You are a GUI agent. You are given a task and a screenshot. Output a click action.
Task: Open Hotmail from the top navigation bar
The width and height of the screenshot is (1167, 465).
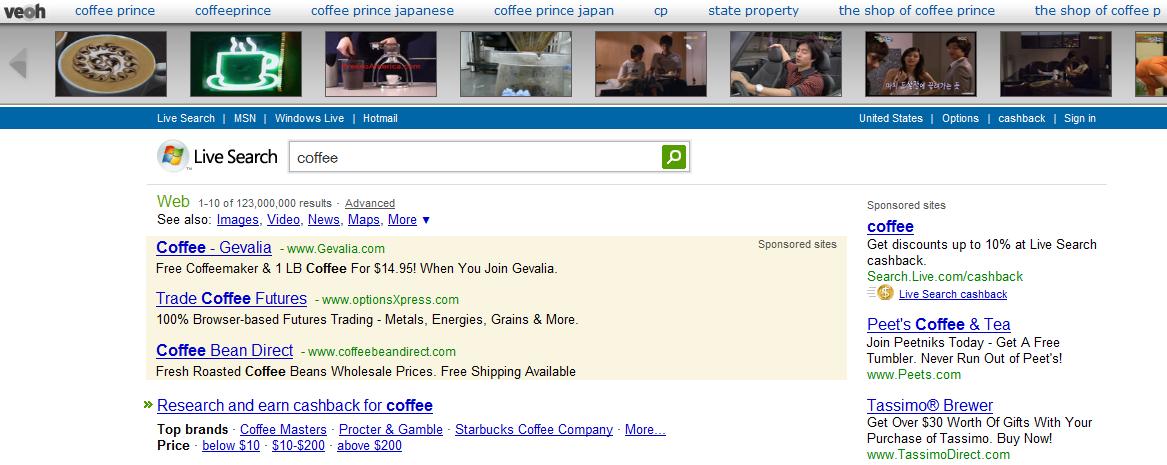click(380, 118)
